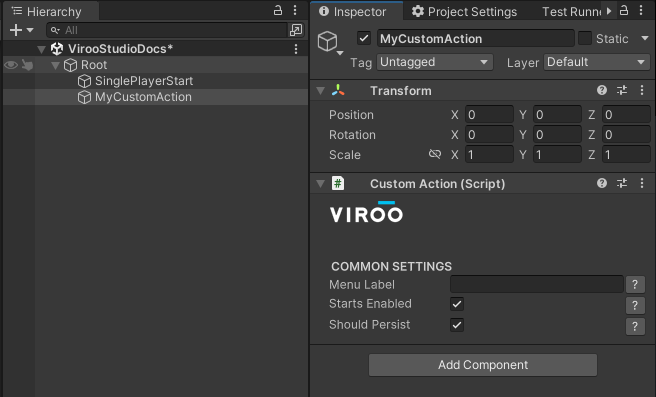Open Transform component context menu
The width and height of the screenshot is (656, 397).
pos(642,90)
